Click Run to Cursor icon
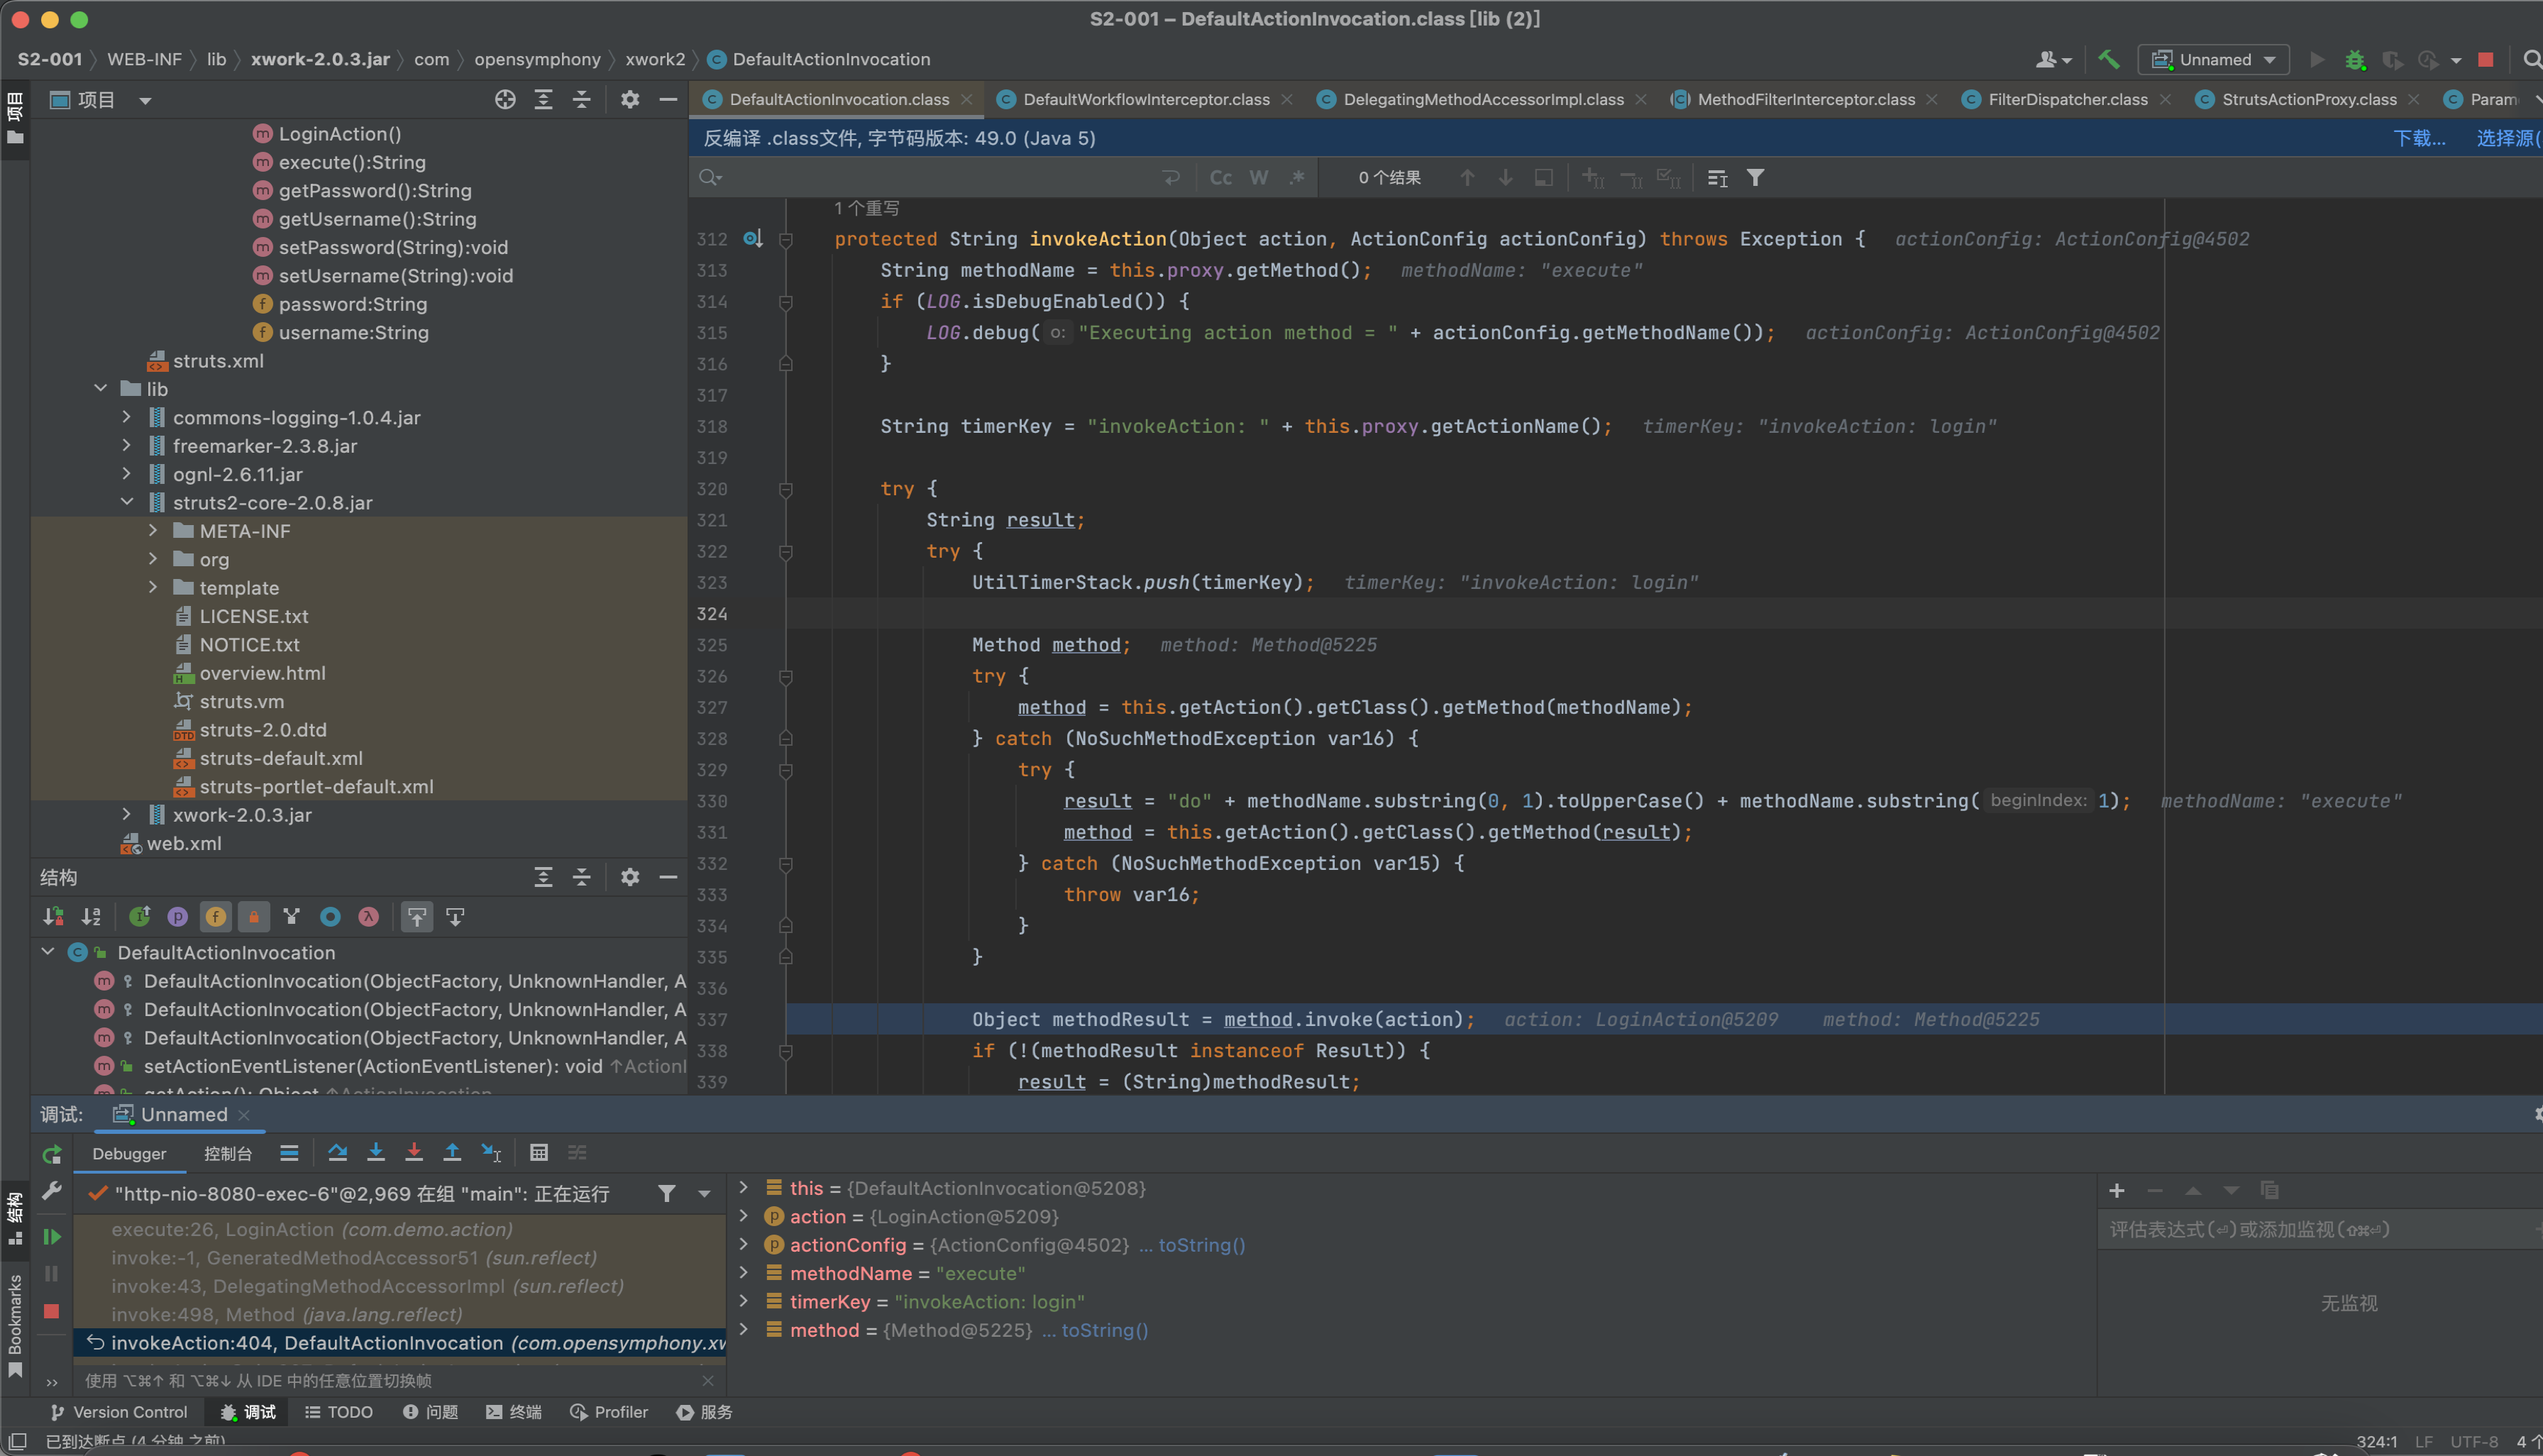Screen dimensions: 2543x1456 (x=491, y=1153)
